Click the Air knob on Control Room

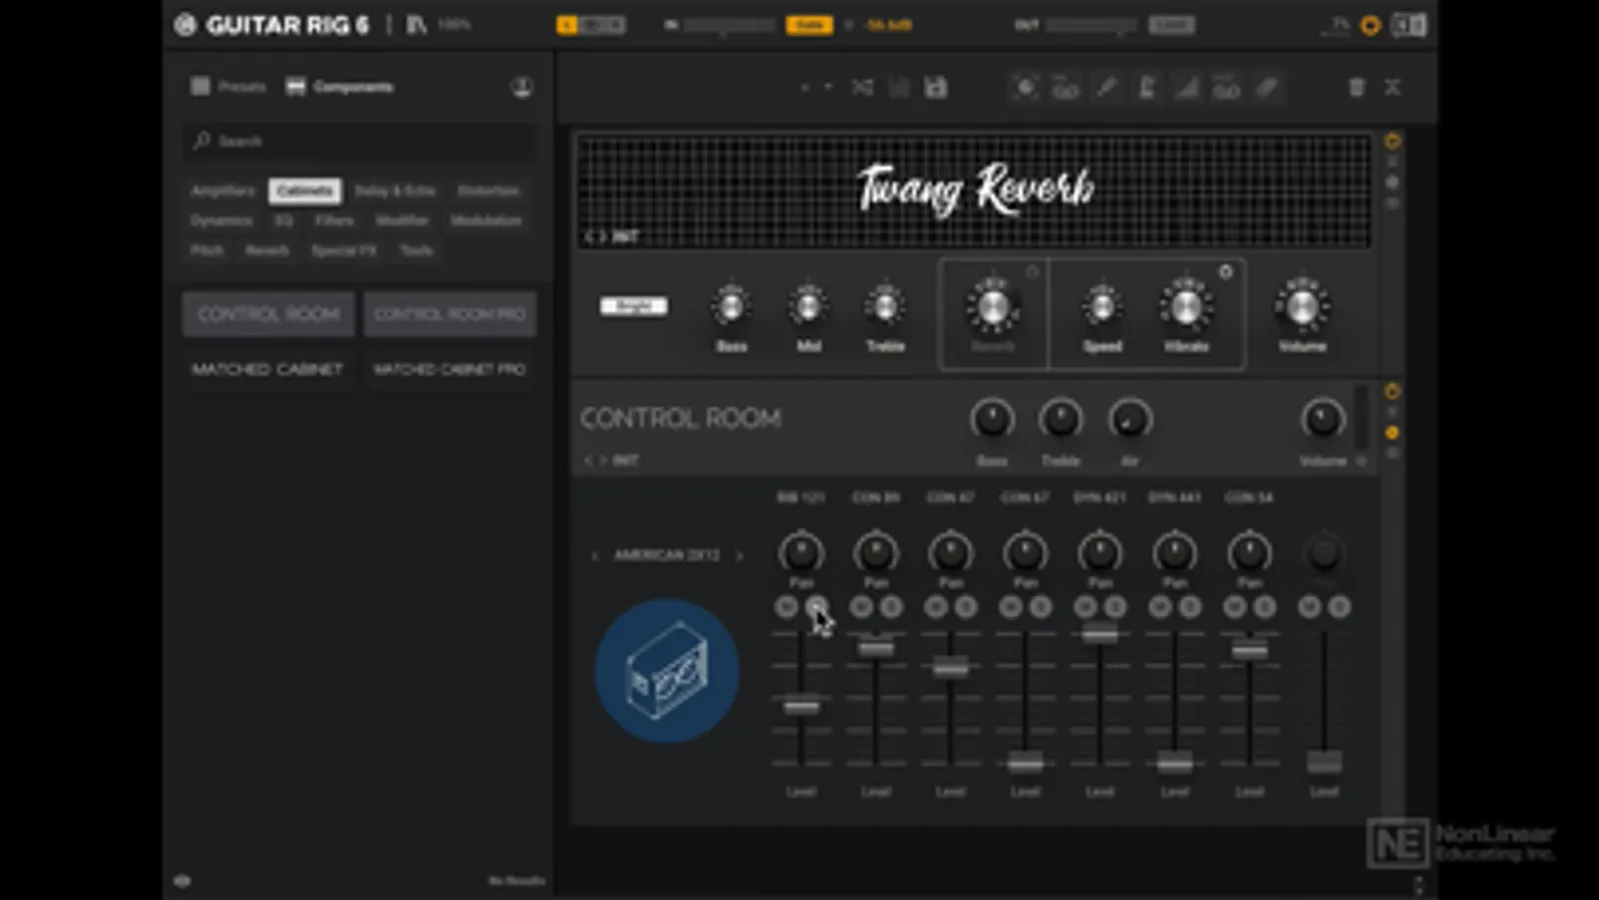coord(1130,420)
